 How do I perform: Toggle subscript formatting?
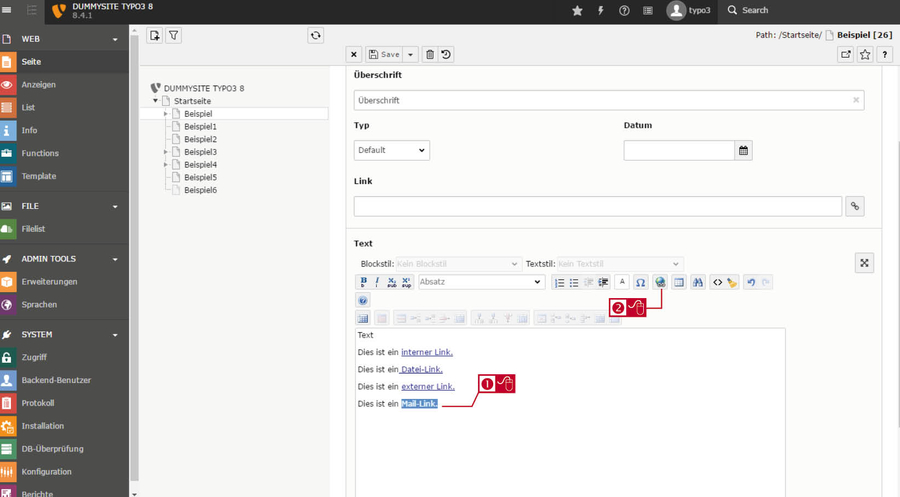click(391, 282)
